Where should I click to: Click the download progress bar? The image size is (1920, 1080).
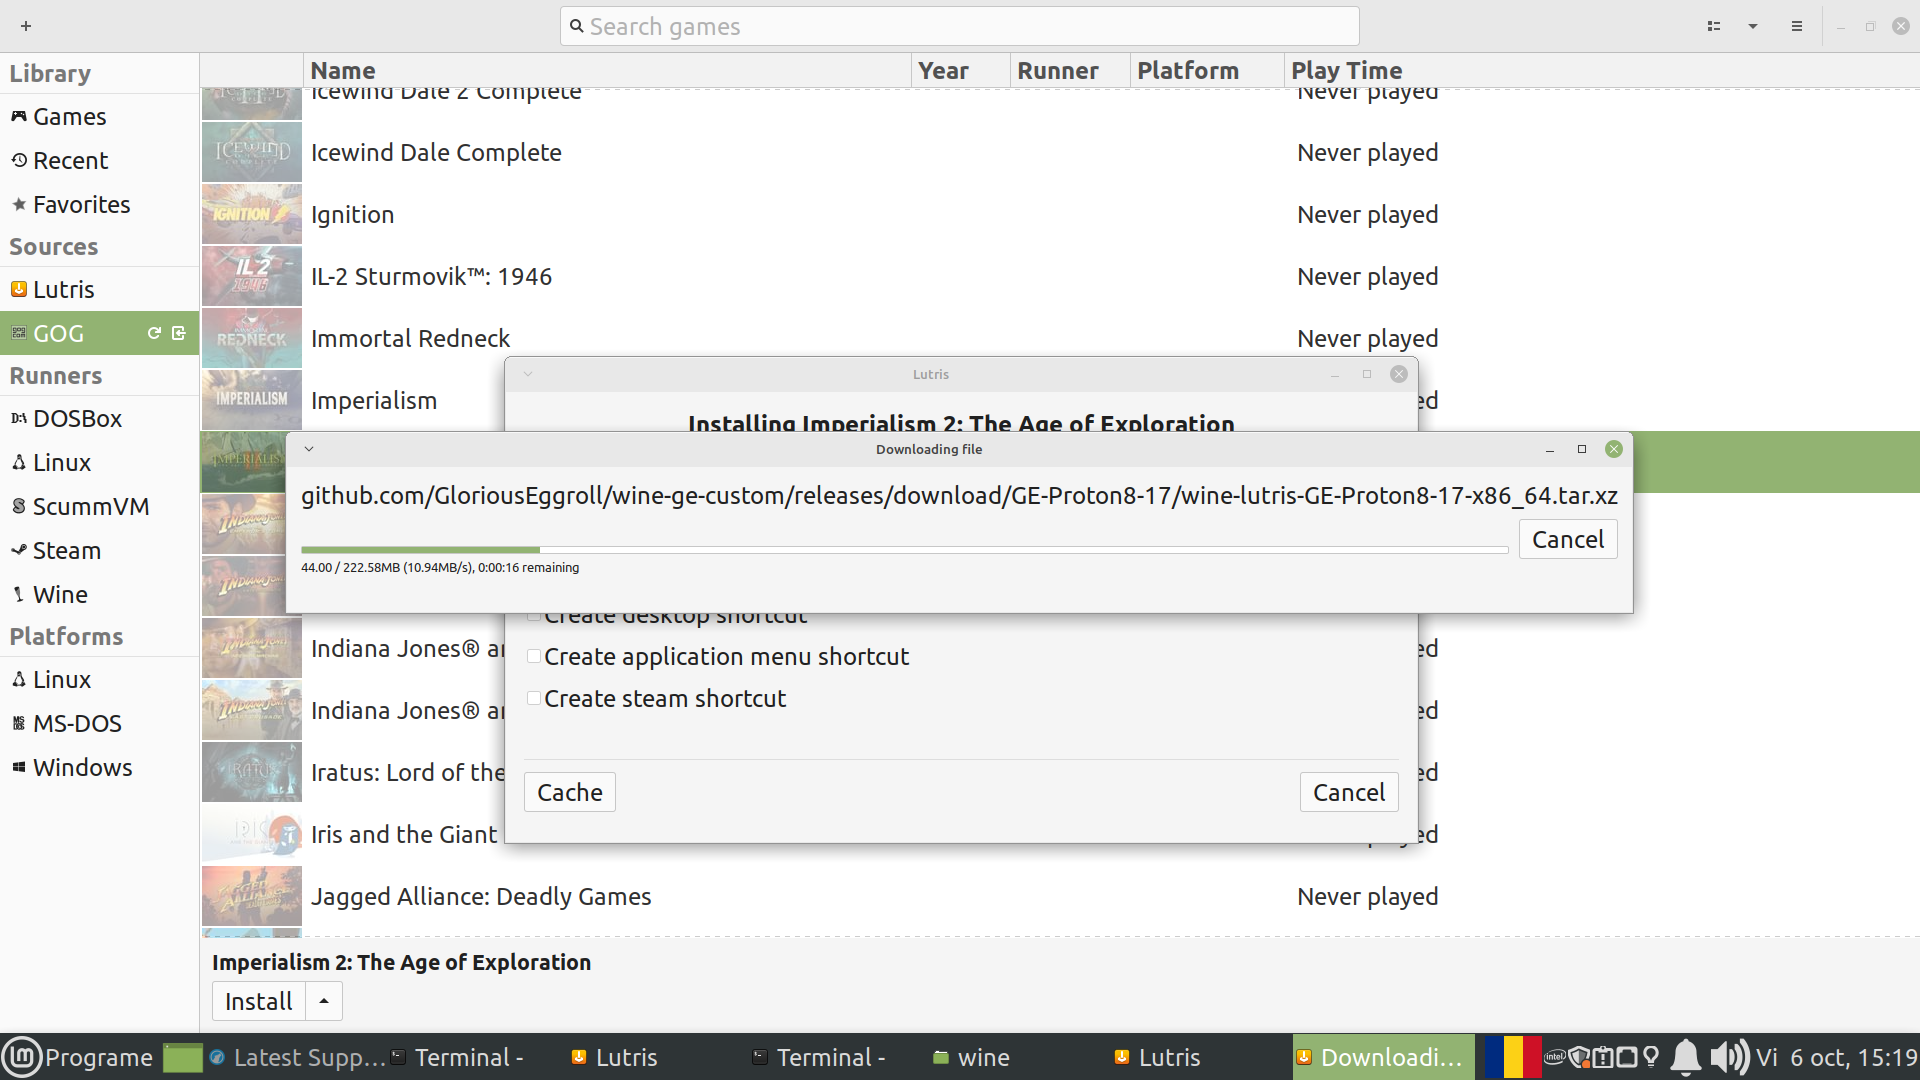[x=904, y=550]
